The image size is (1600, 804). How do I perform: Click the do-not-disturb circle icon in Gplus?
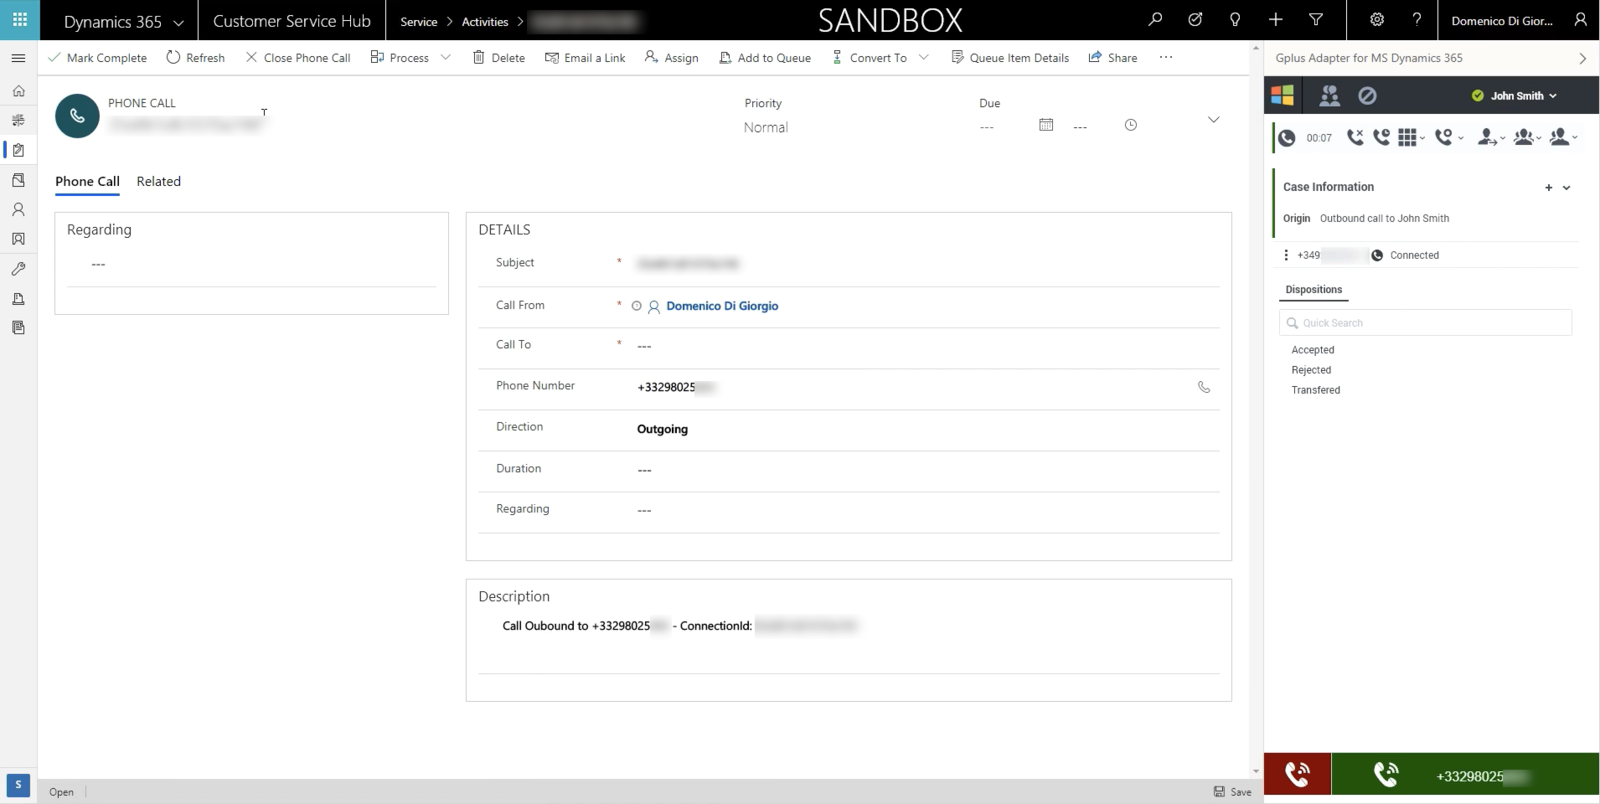1367,96
